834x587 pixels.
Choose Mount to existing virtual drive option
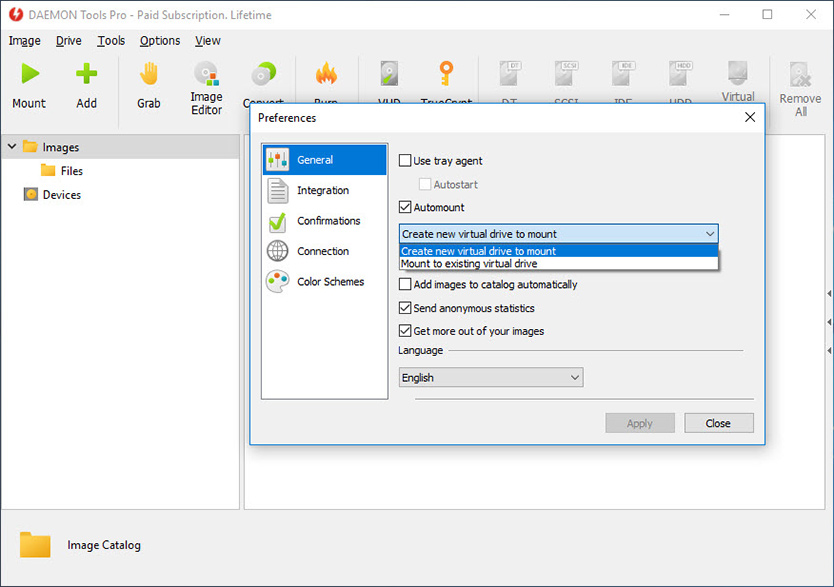[x=558, y=264]
